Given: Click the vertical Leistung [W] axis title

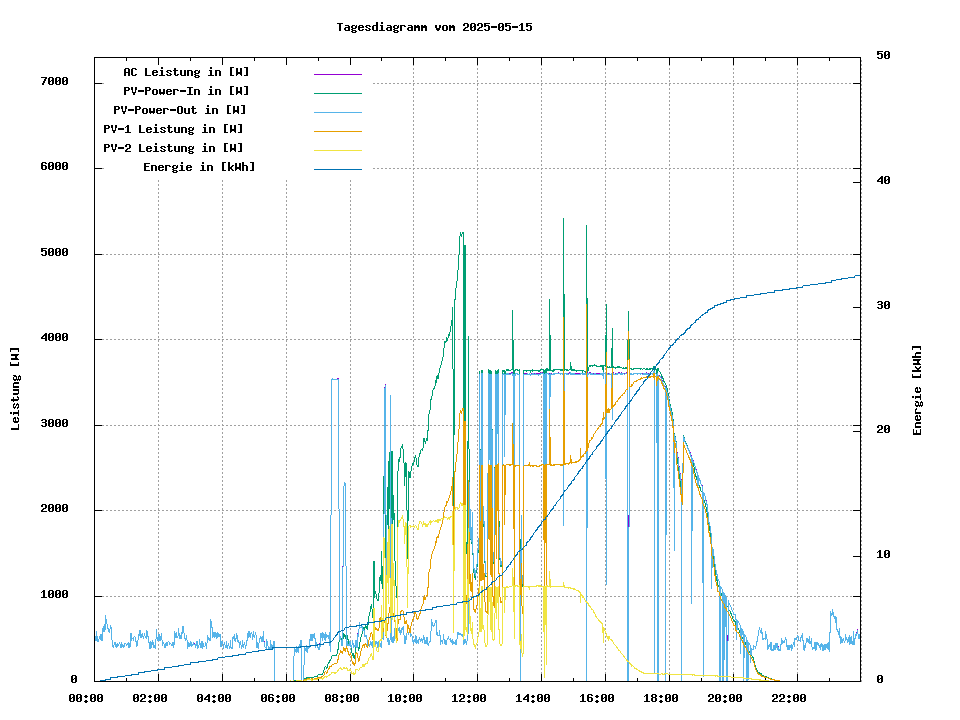Looking at the screenshot, I should pyautogui.click(x=16, y=389).
